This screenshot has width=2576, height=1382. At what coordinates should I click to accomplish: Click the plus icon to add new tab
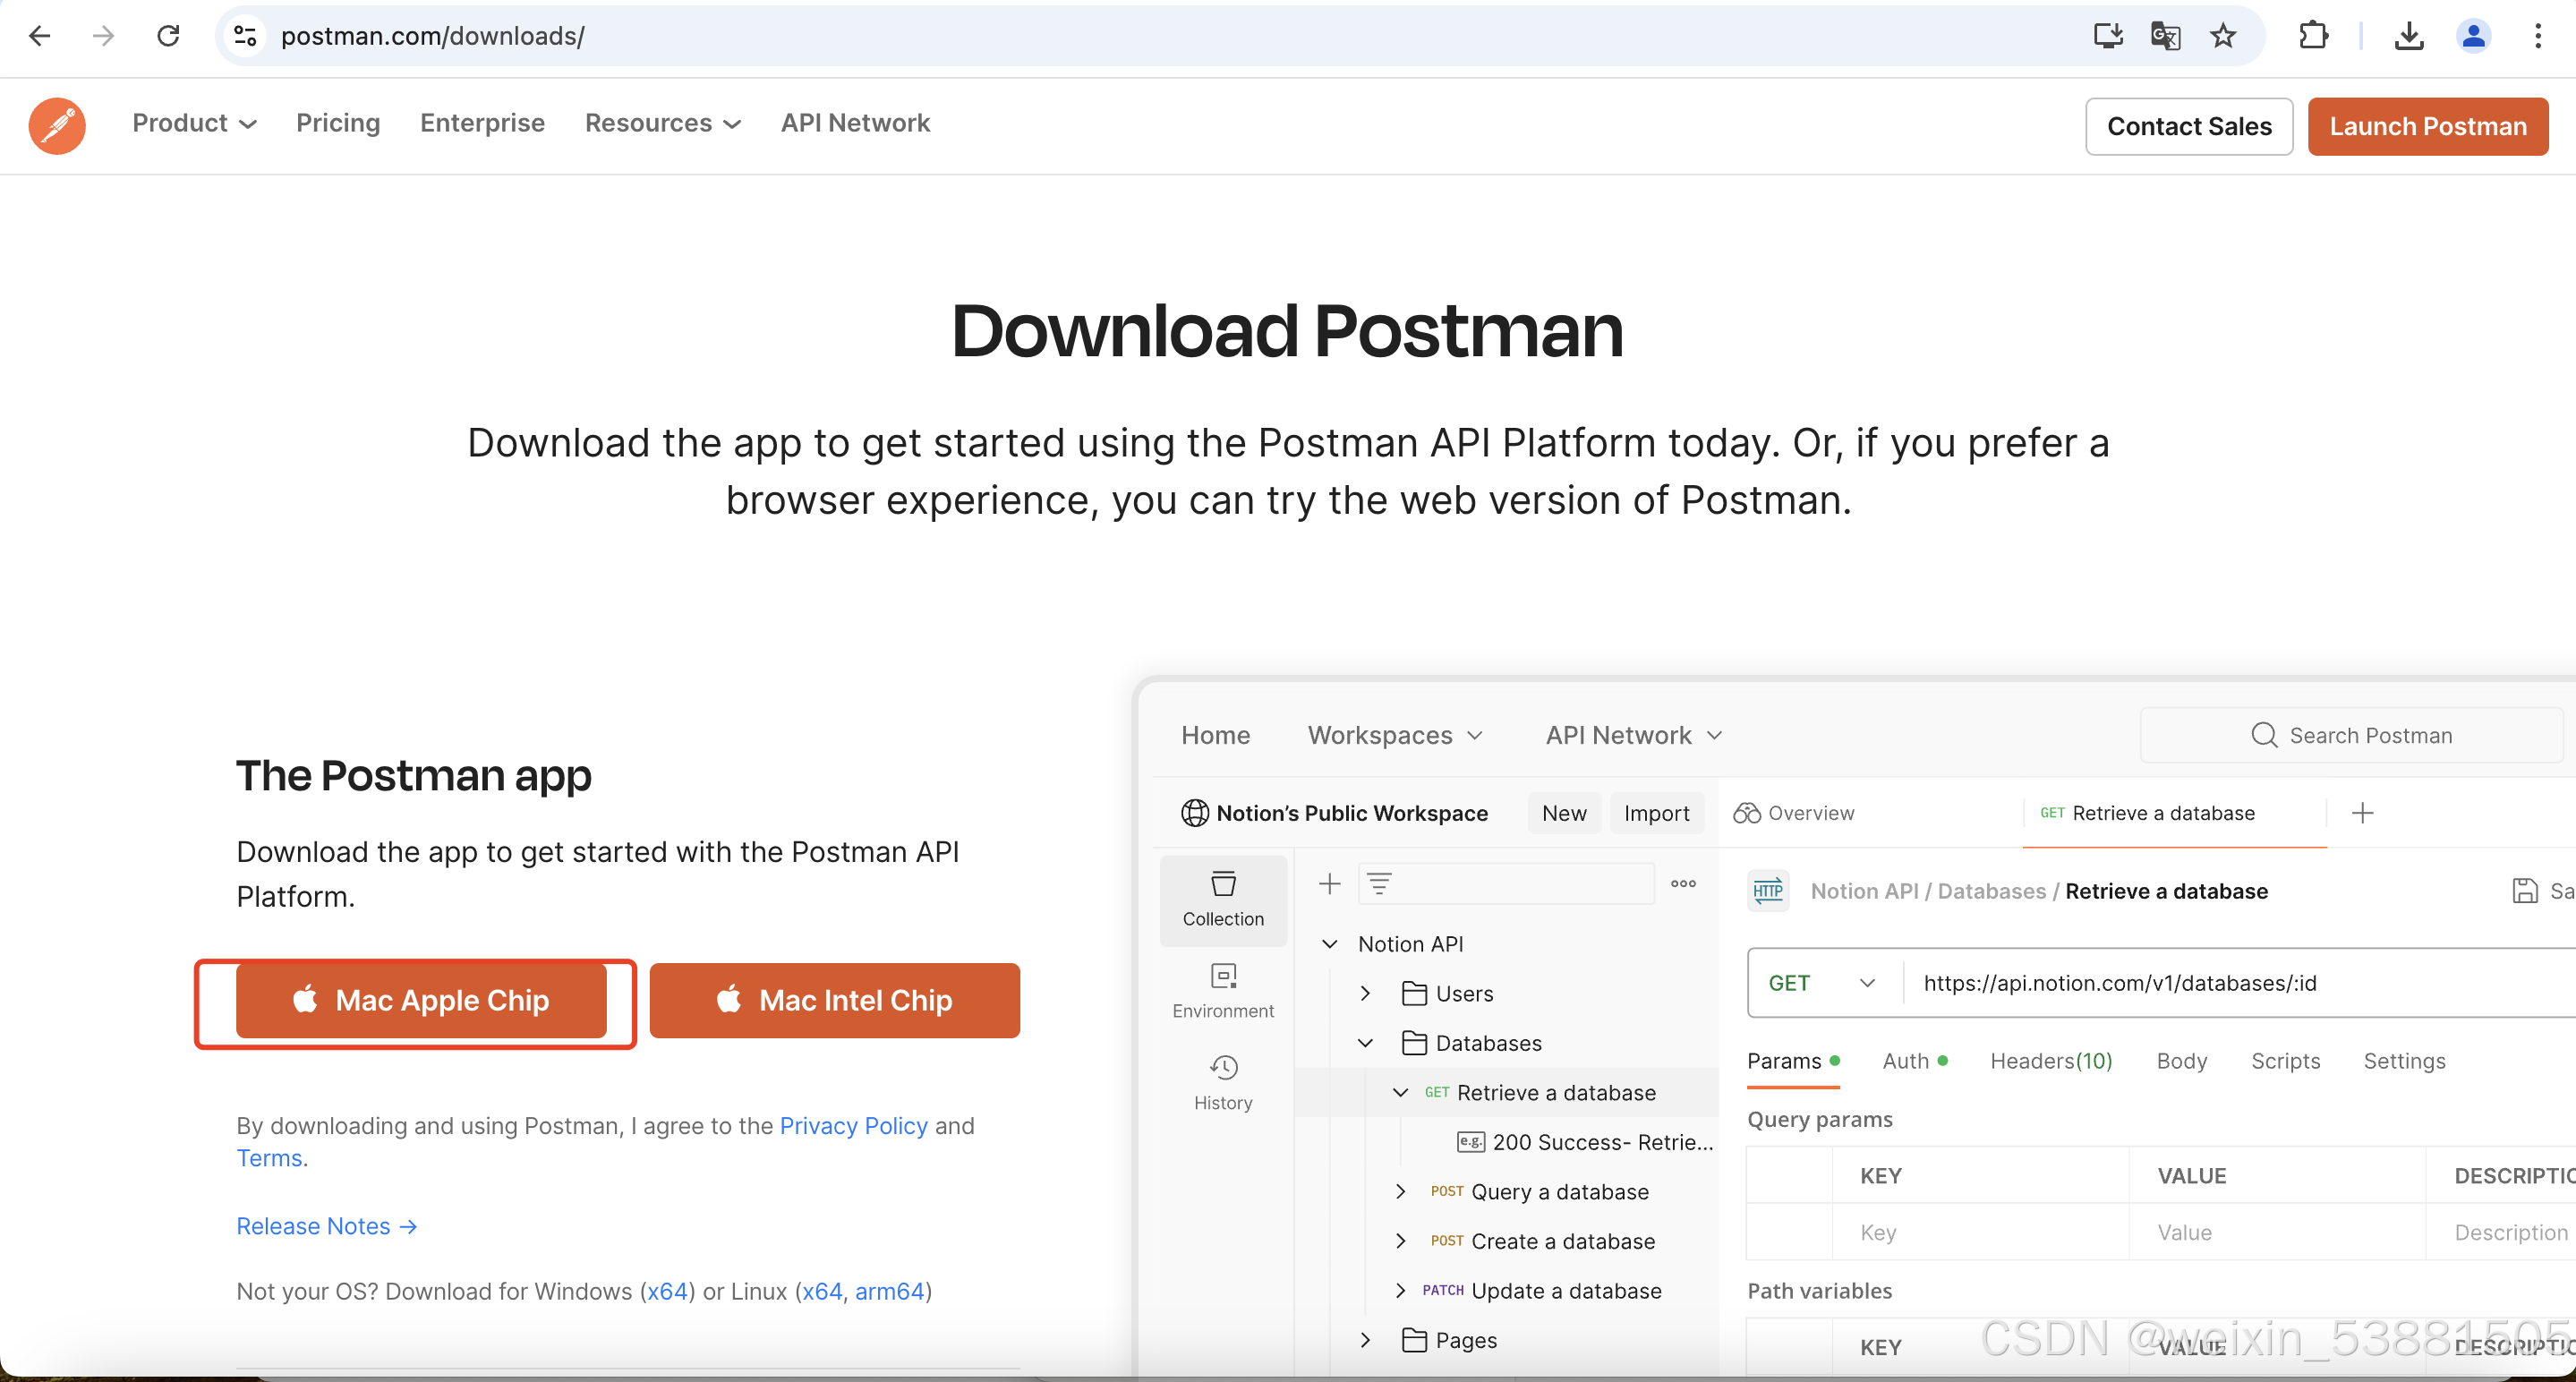click(x=2362, y=813)
